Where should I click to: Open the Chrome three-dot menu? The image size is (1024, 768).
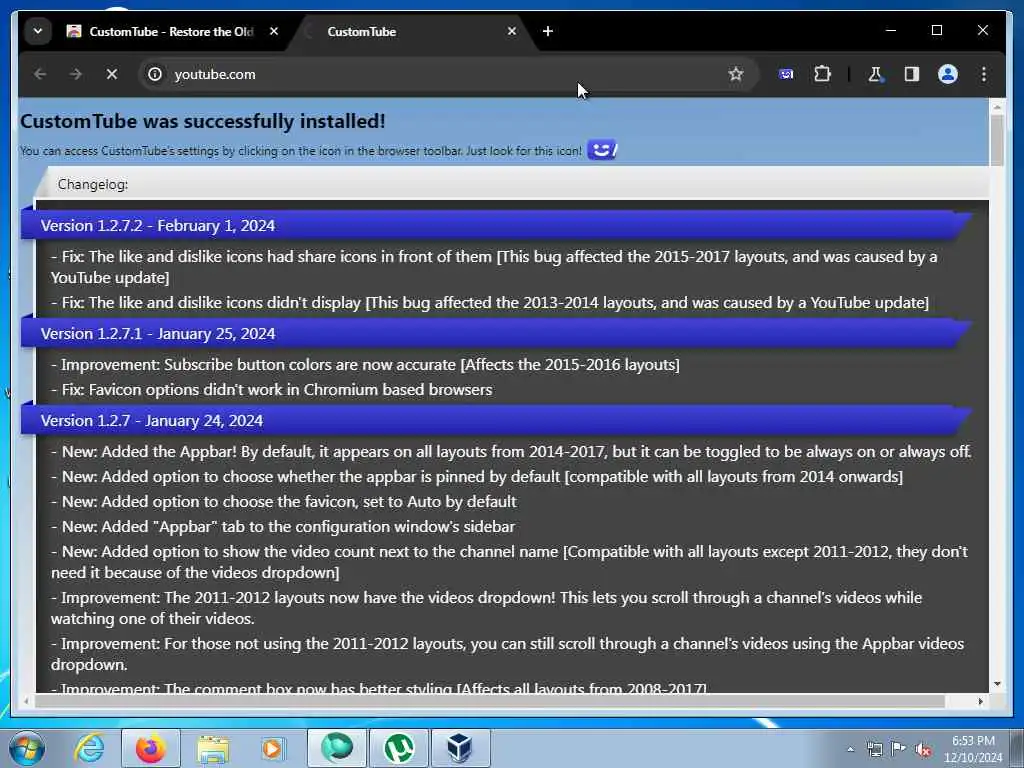(984, 74)
